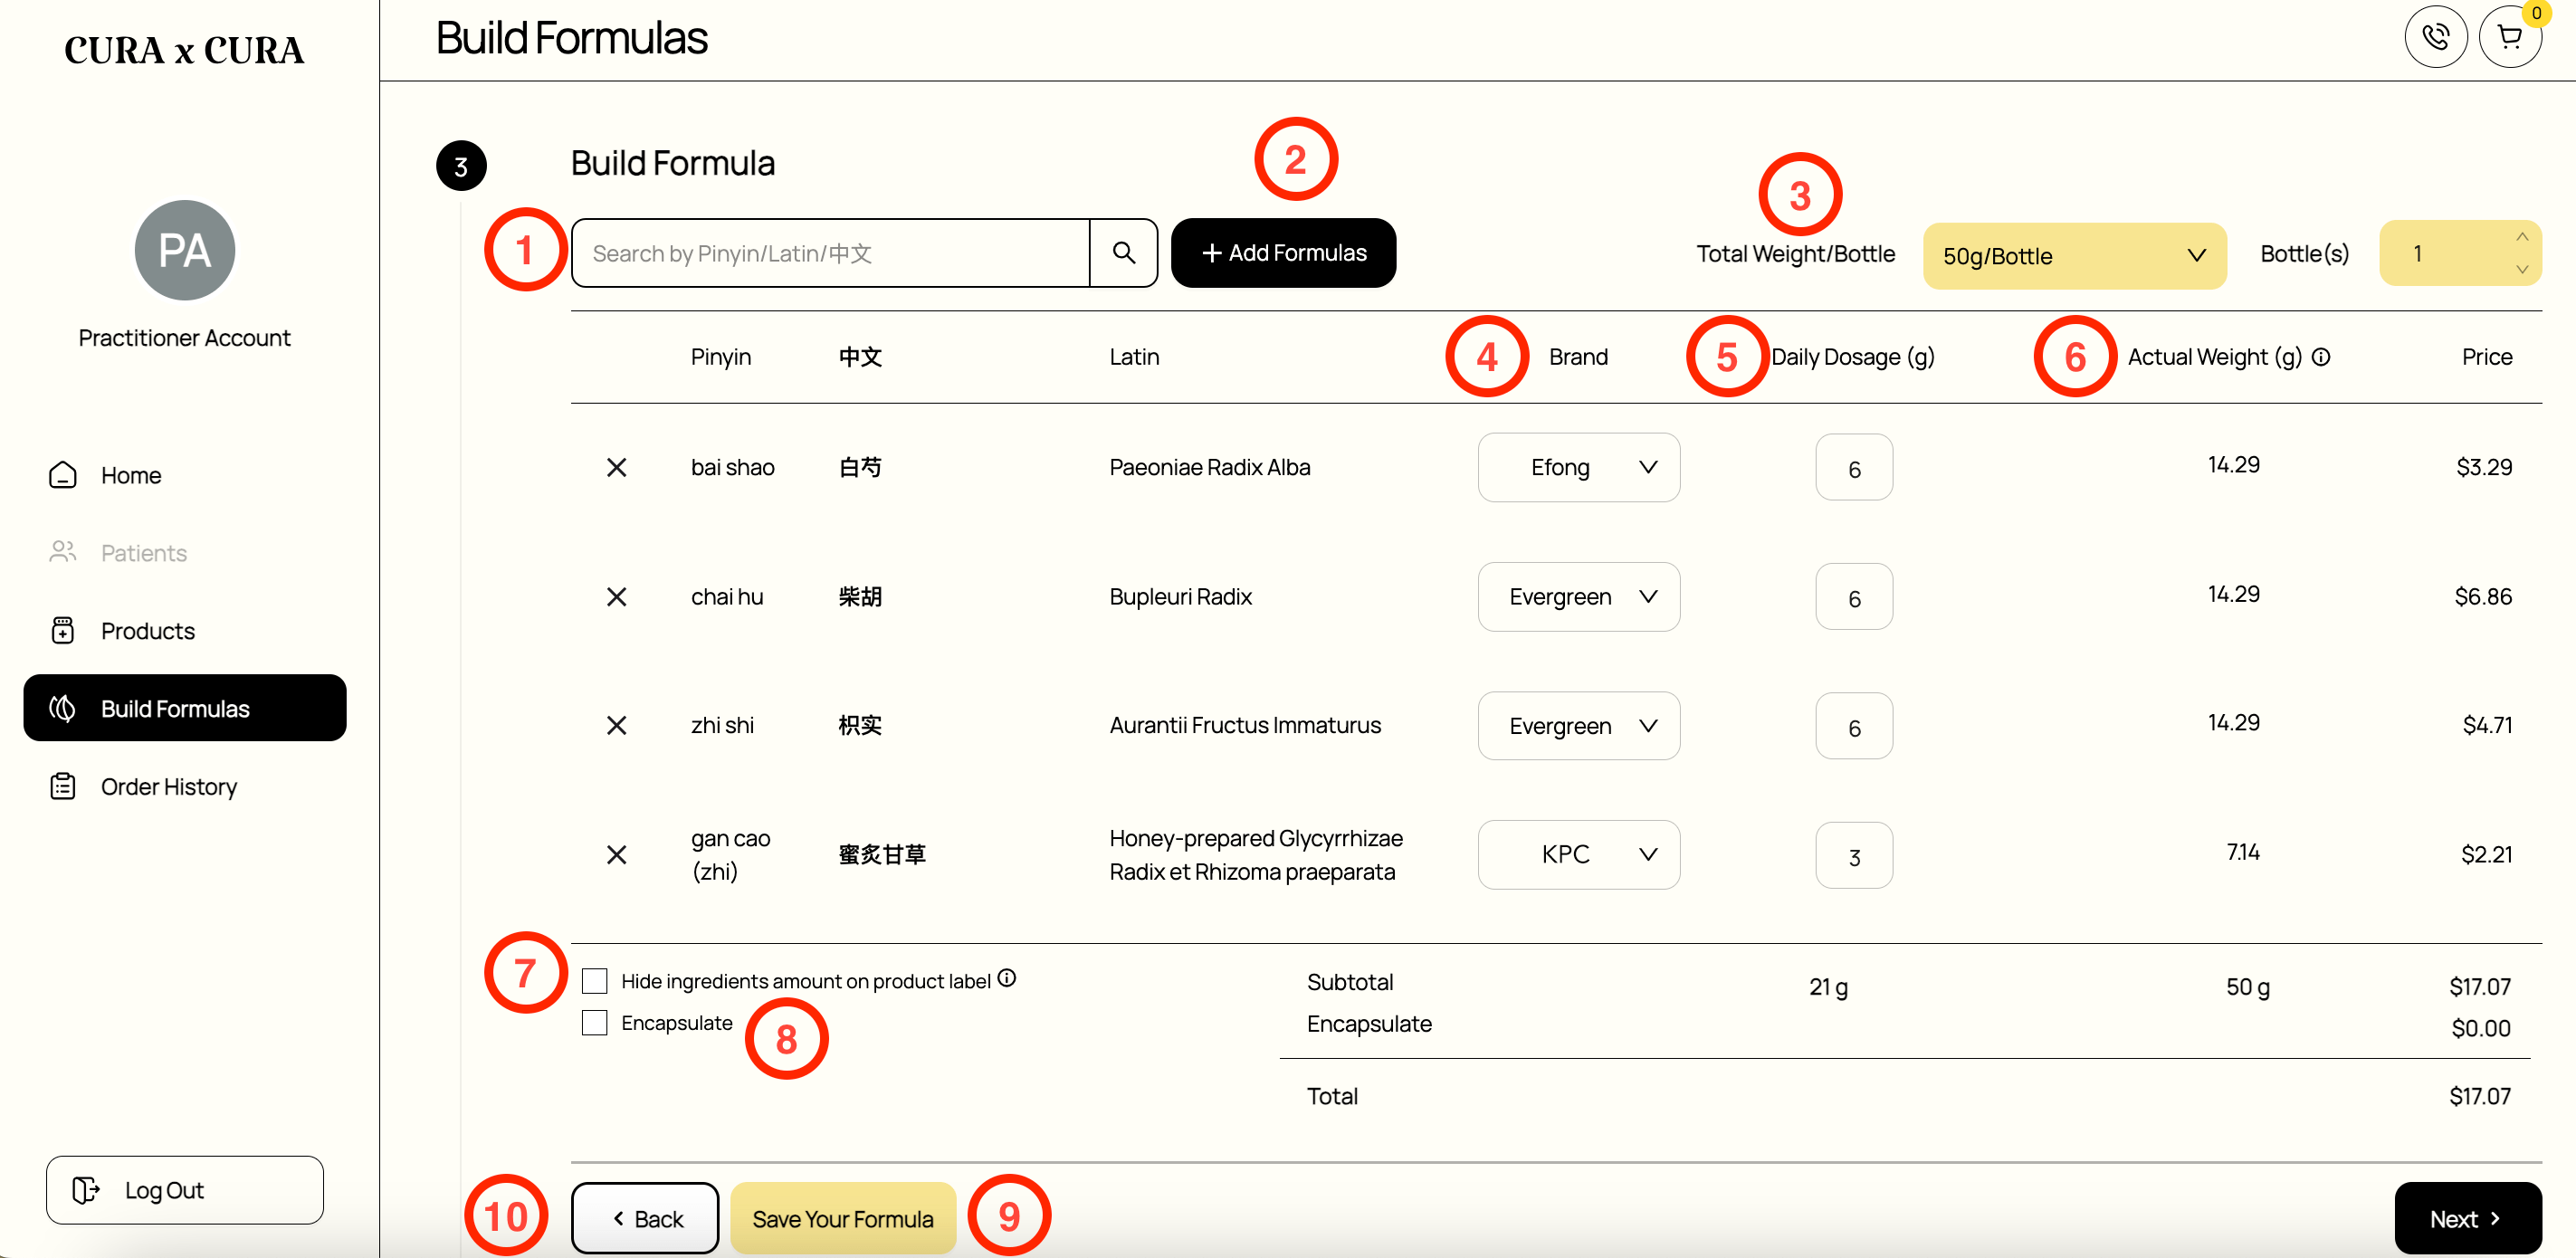Click the $6.86 price for chai hu
2576x1258 pixels.
2483,597
